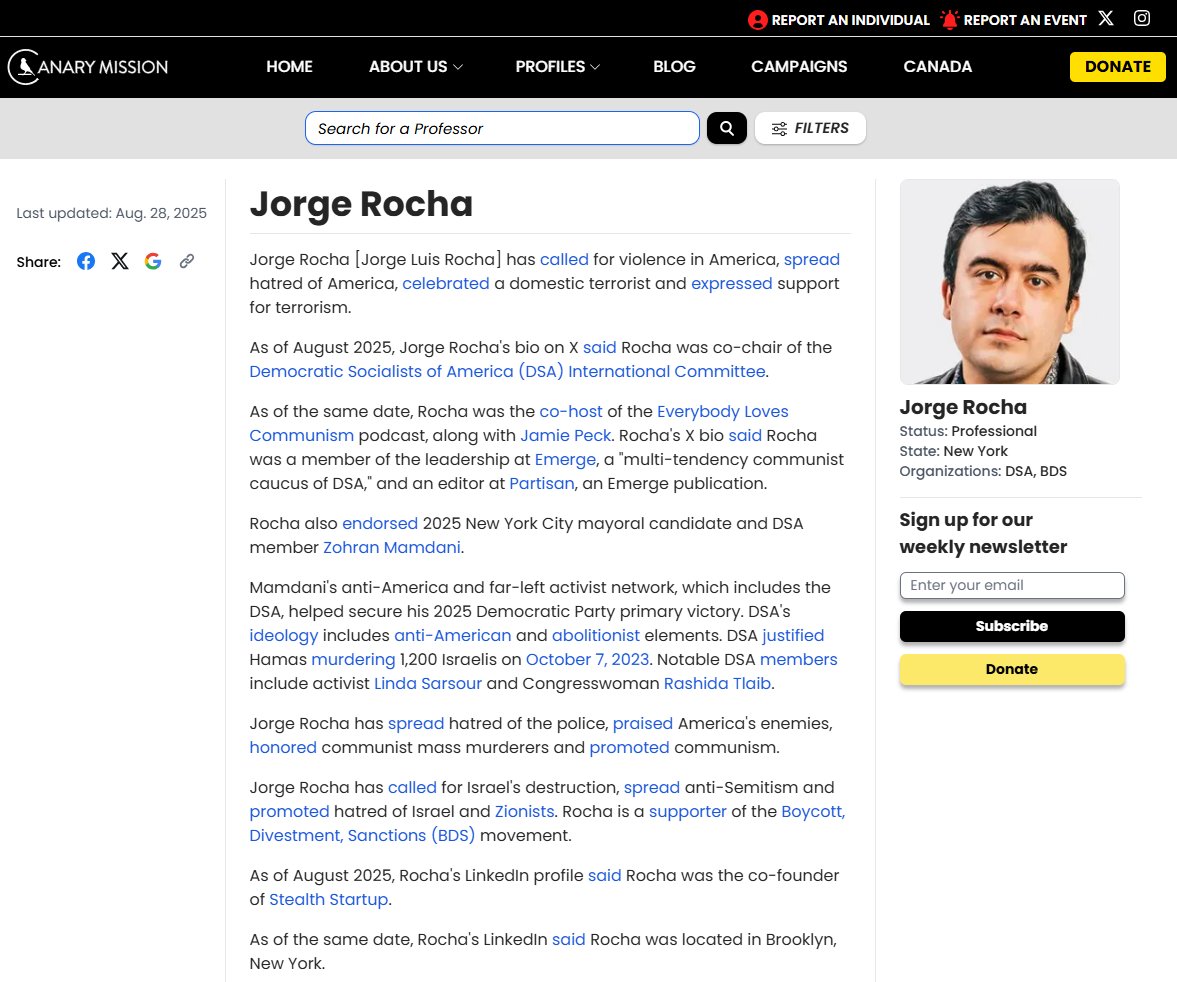Click the Jorge Rocha profile photo
Screen dimensions: 1177x982
pos(1010,282)
